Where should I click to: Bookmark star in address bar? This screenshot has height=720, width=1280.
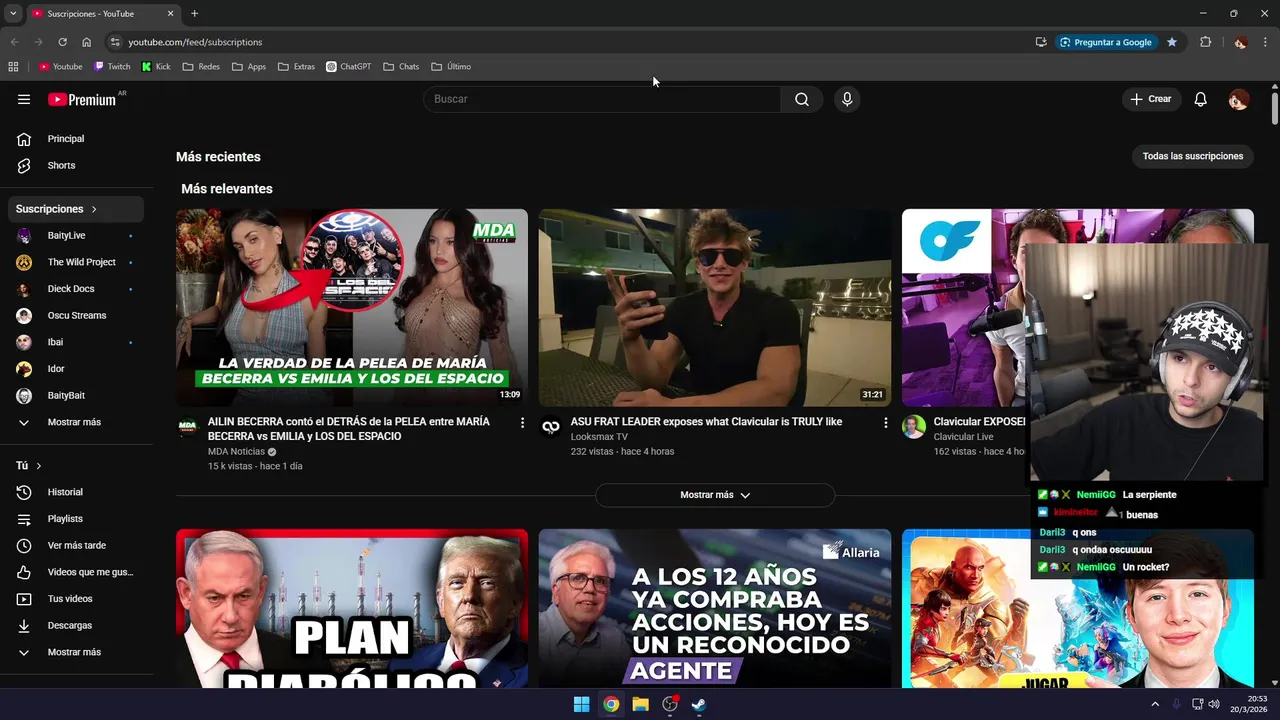coord(1172,42)
